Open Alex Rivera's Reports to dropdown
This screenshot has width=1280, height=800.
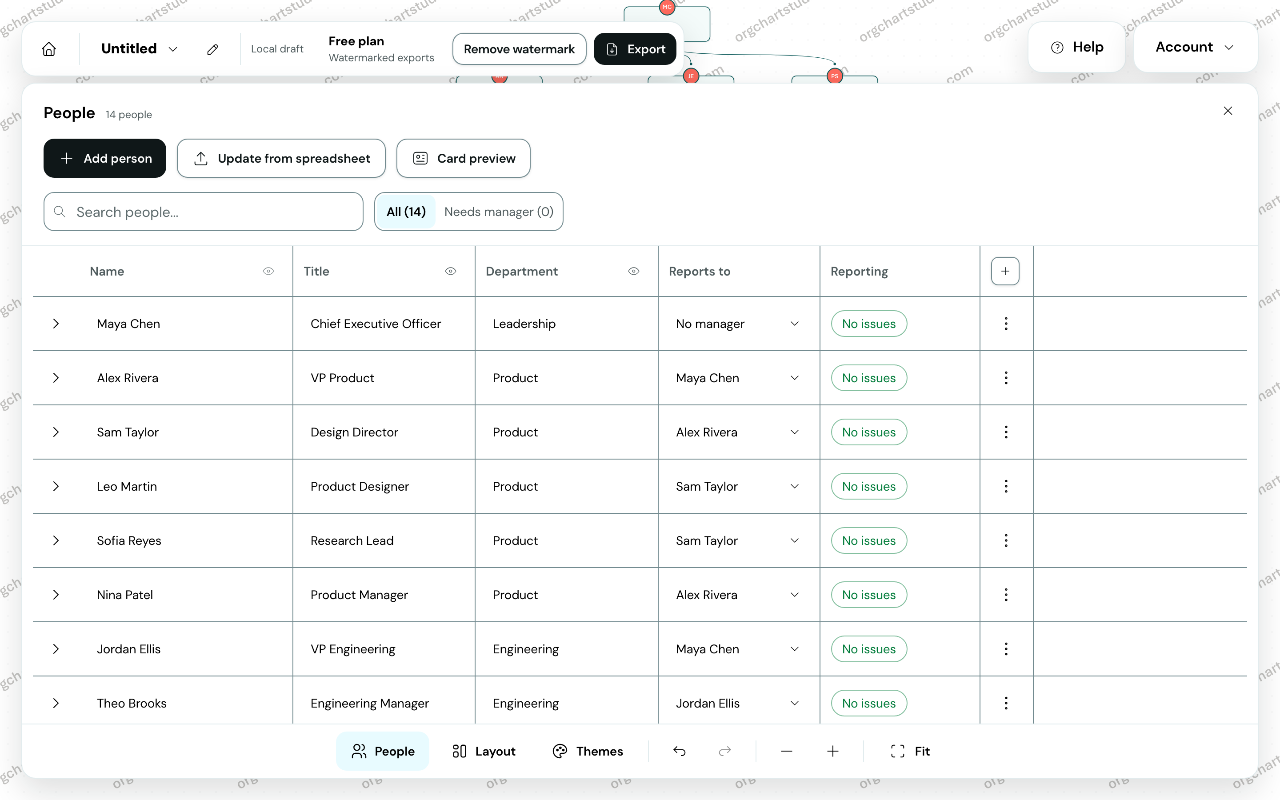click(738, 378)
